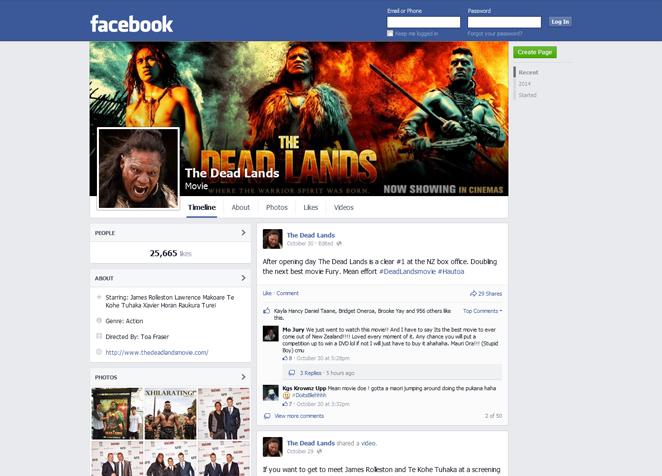Image resolution: width=662 pixels, height=476 pixels.
Task: Click the thumbs-up icon beside Kayla Hancy likes
Action: coord(267,311)
